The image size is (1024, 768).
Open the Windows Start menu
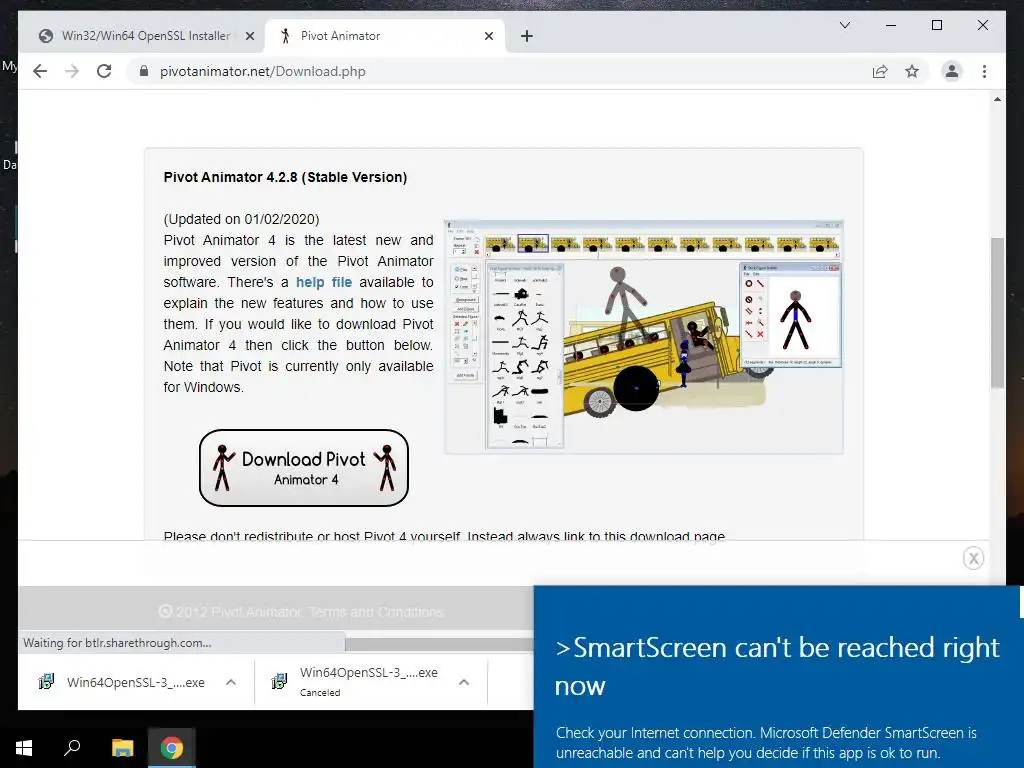[x=24, y=748]
